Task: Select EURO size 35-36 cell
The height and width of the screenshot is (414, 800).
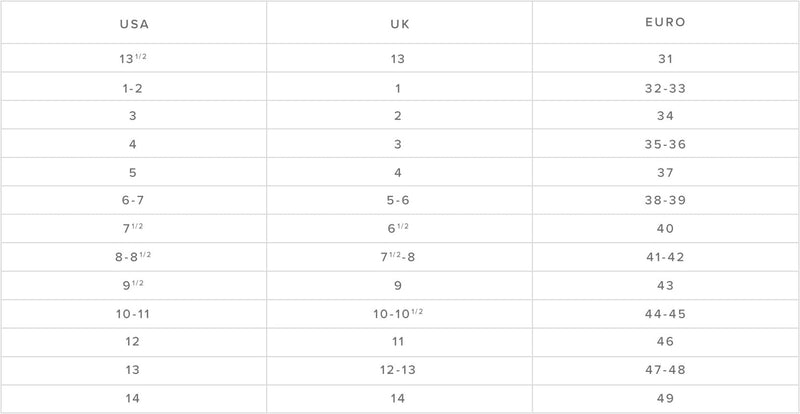Action: coord(665,144)
